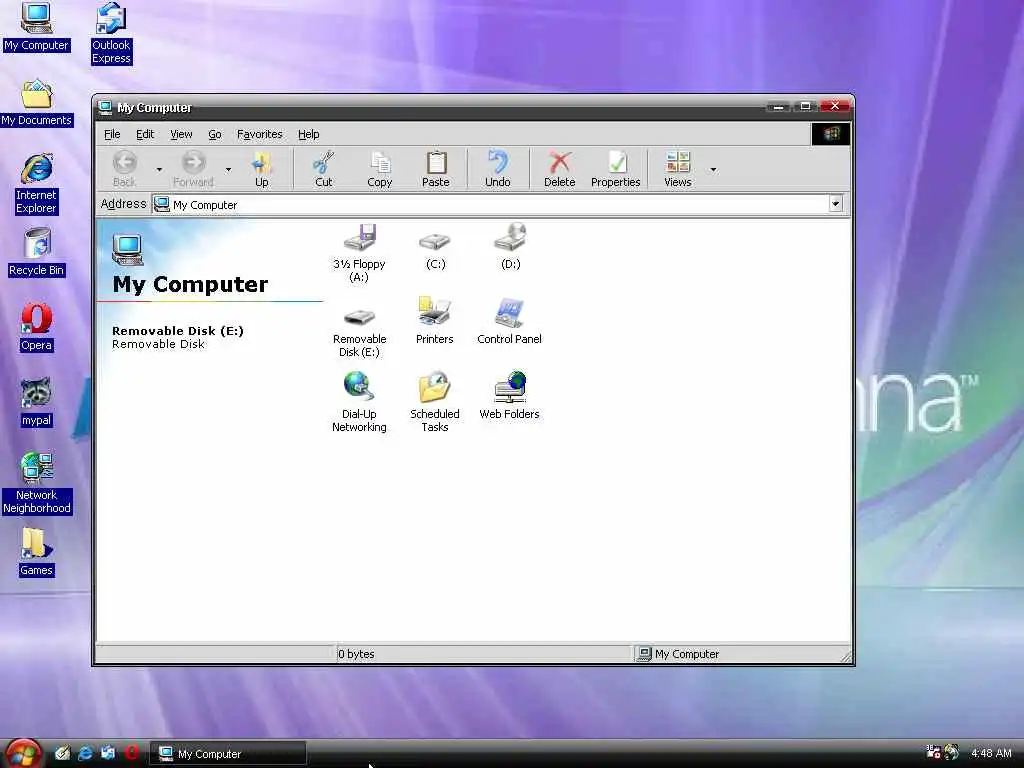Image resolution: width=1024 pixels, height=768 pixels.
Task: Close the My Computer window
Action: (835, 106)
